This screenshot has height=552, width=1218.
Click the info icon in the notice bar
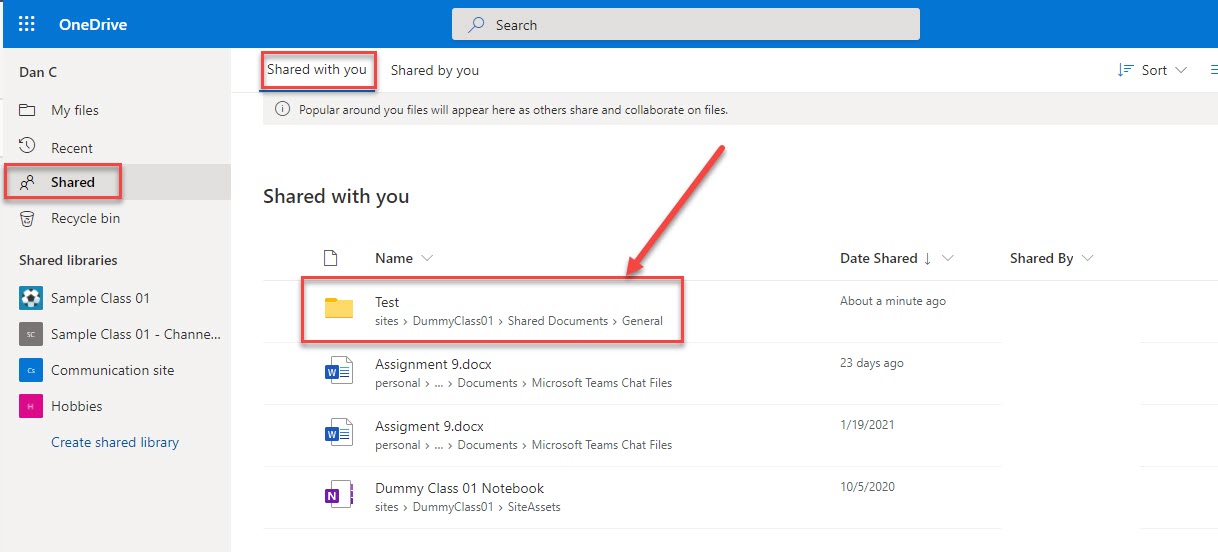click(x=283, y=109)
